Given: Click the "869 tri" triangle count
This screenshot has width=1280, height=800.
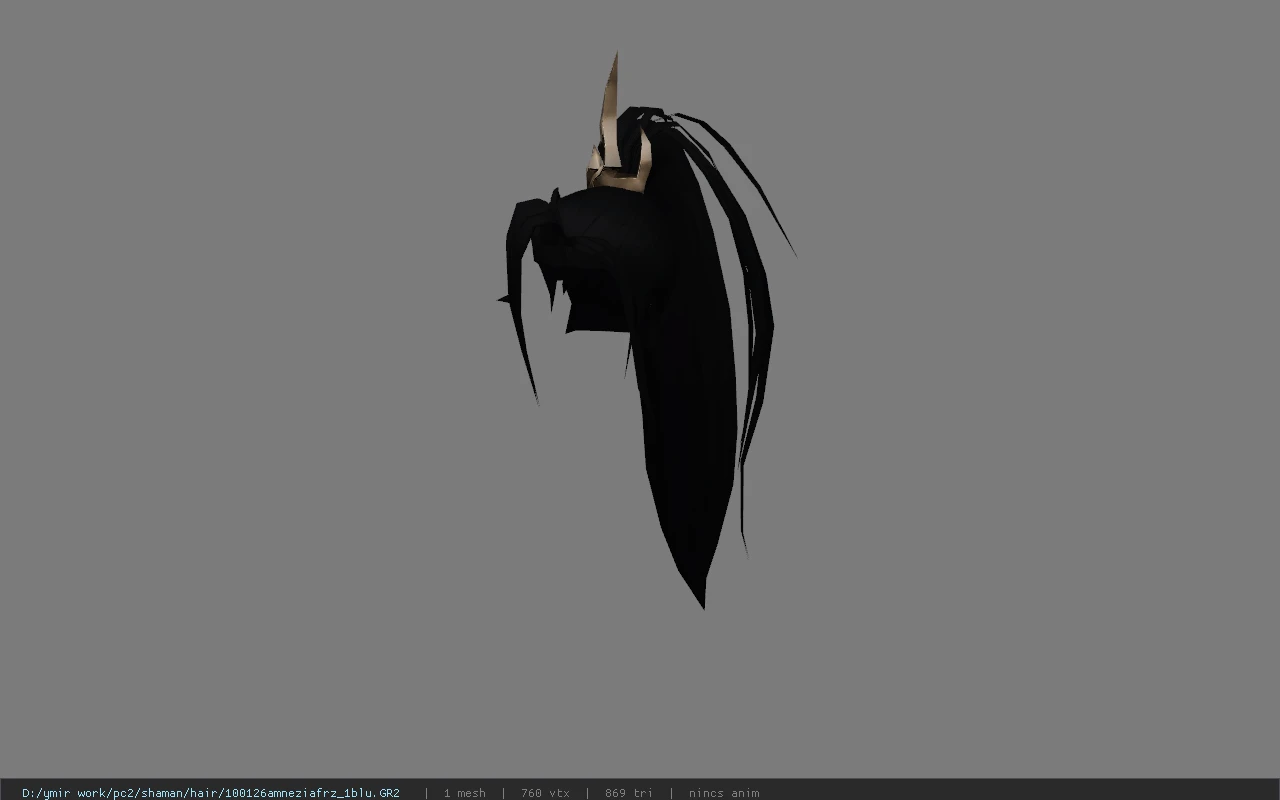Looking at the screenshot, I should (x=629, y=793).
